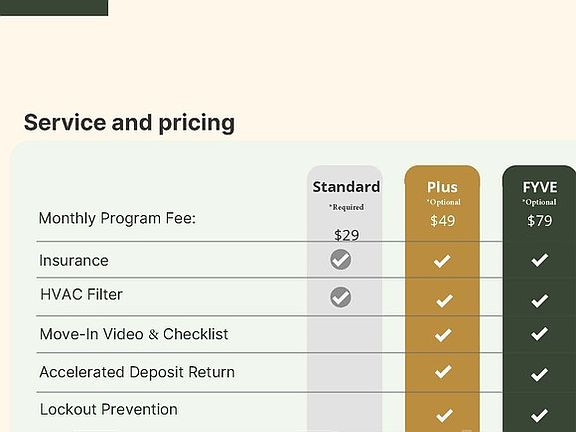
Task: Click Plus checkmark for Accelerated Deposit Return
Action: [443, 372]
